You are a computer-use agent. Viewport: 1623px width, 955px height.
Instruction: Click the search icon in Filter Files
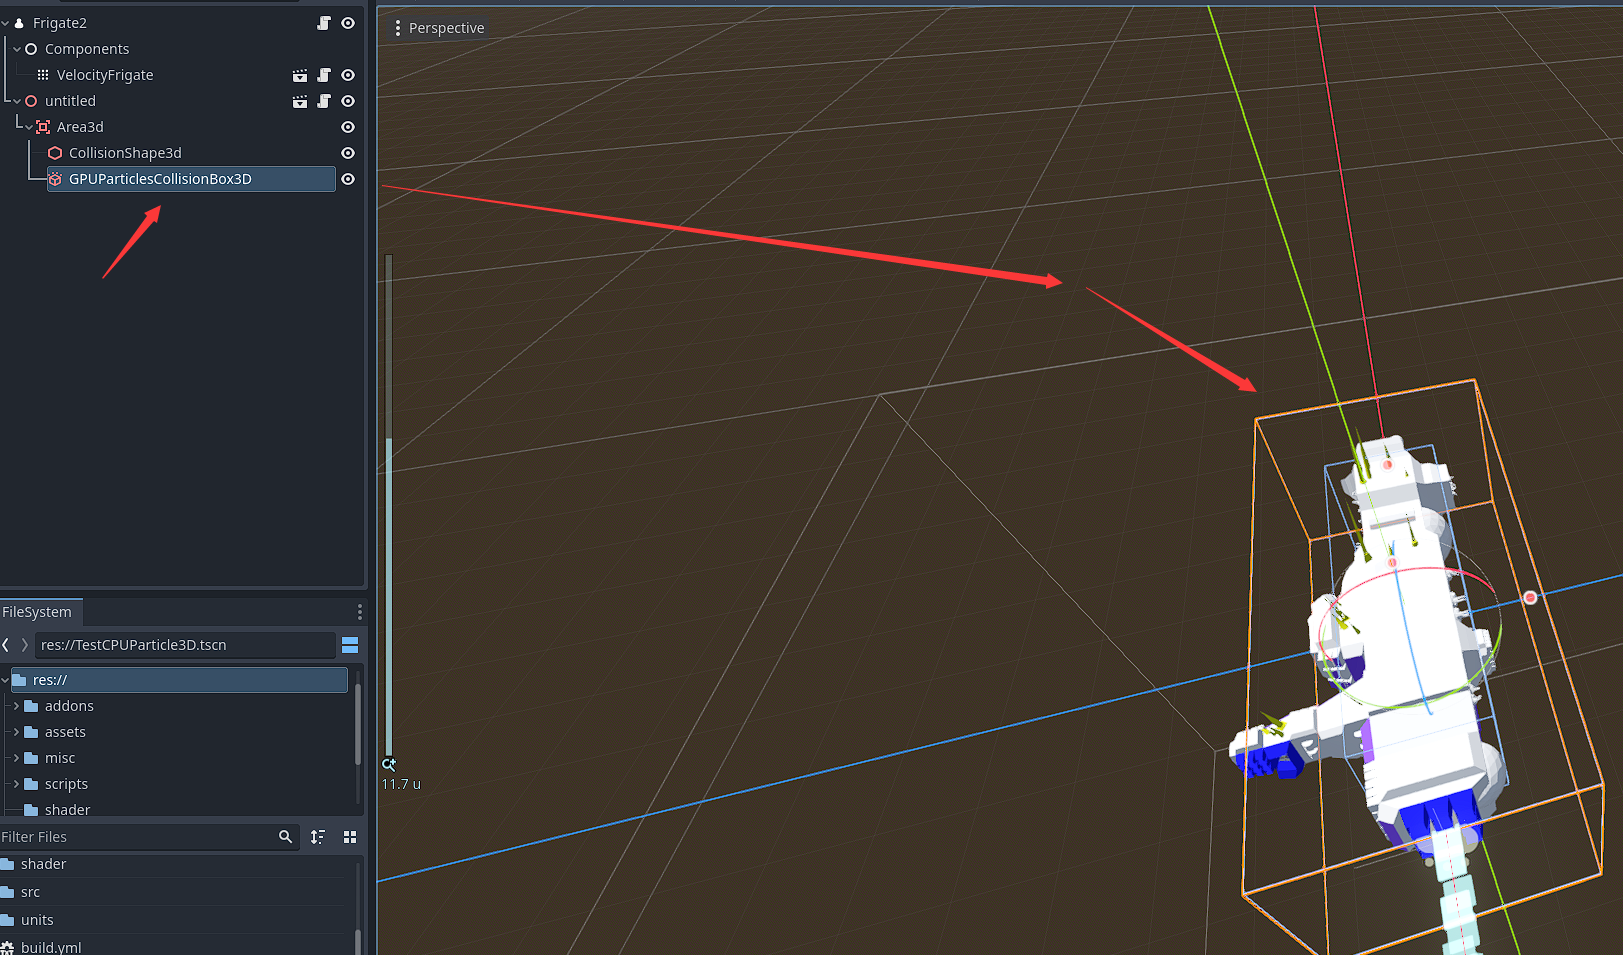286,837
